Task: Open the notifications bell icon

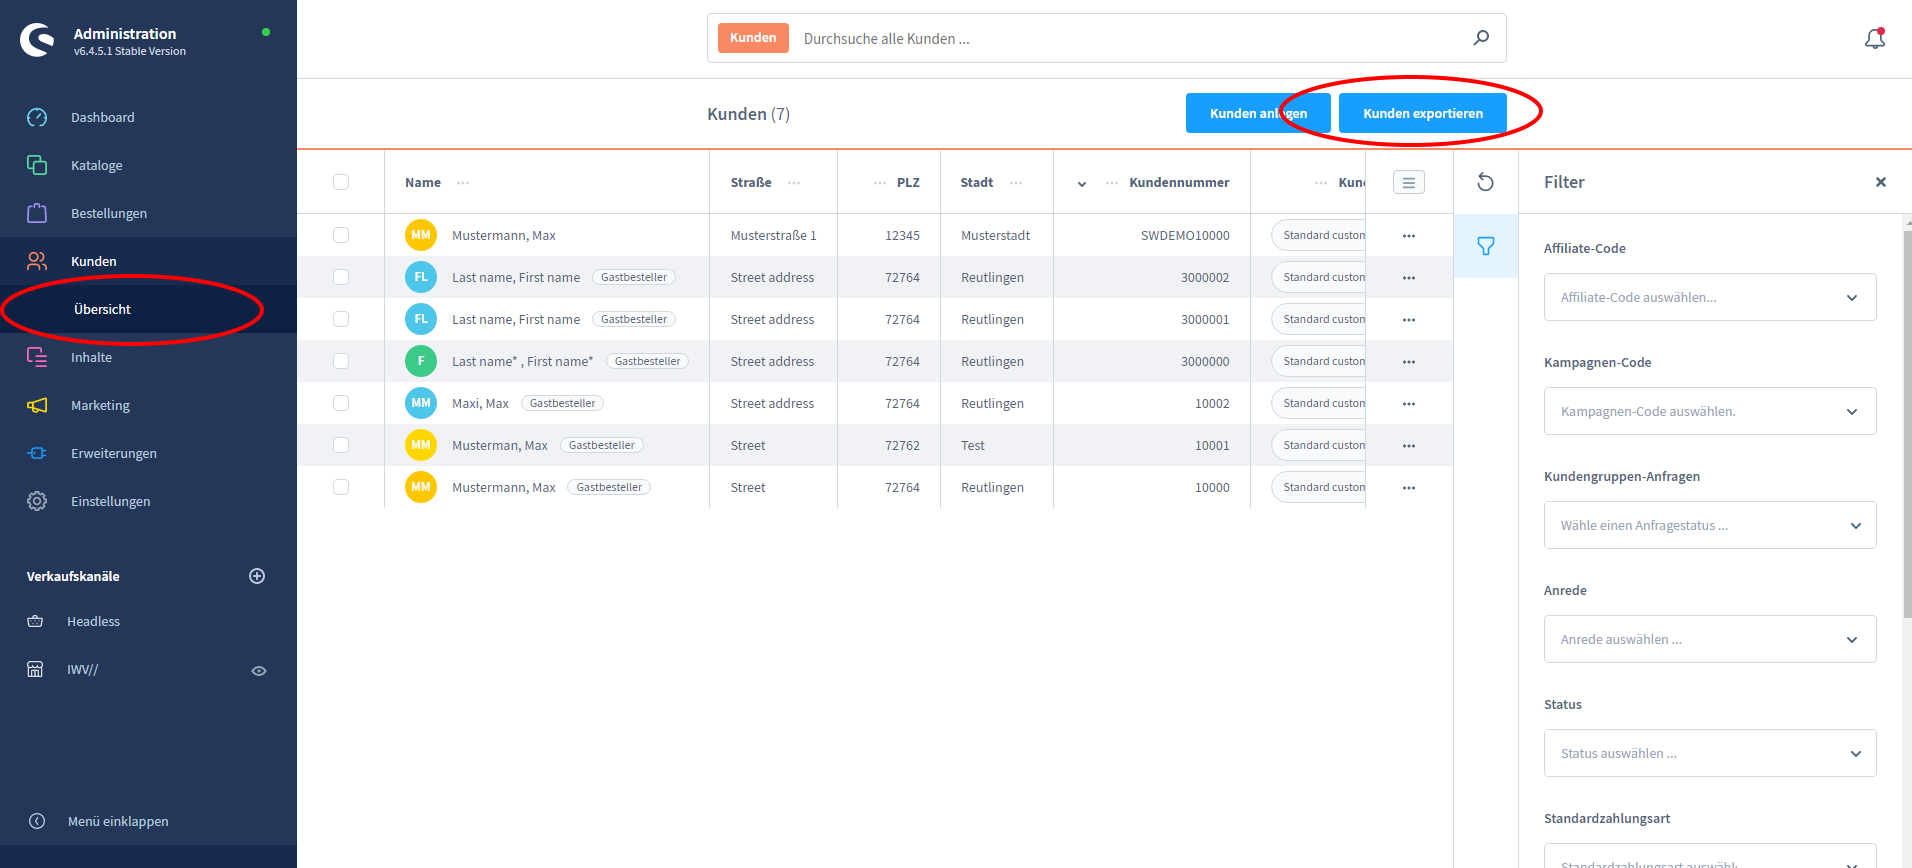Action: (1874, 39)
